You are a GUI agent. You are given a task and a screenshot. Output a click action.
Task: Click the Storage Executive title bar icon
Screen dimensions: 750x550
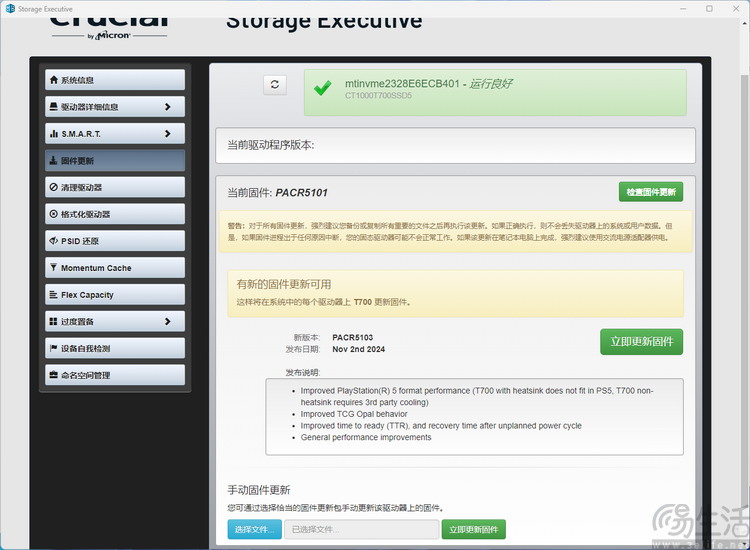(x=10, y=9)
